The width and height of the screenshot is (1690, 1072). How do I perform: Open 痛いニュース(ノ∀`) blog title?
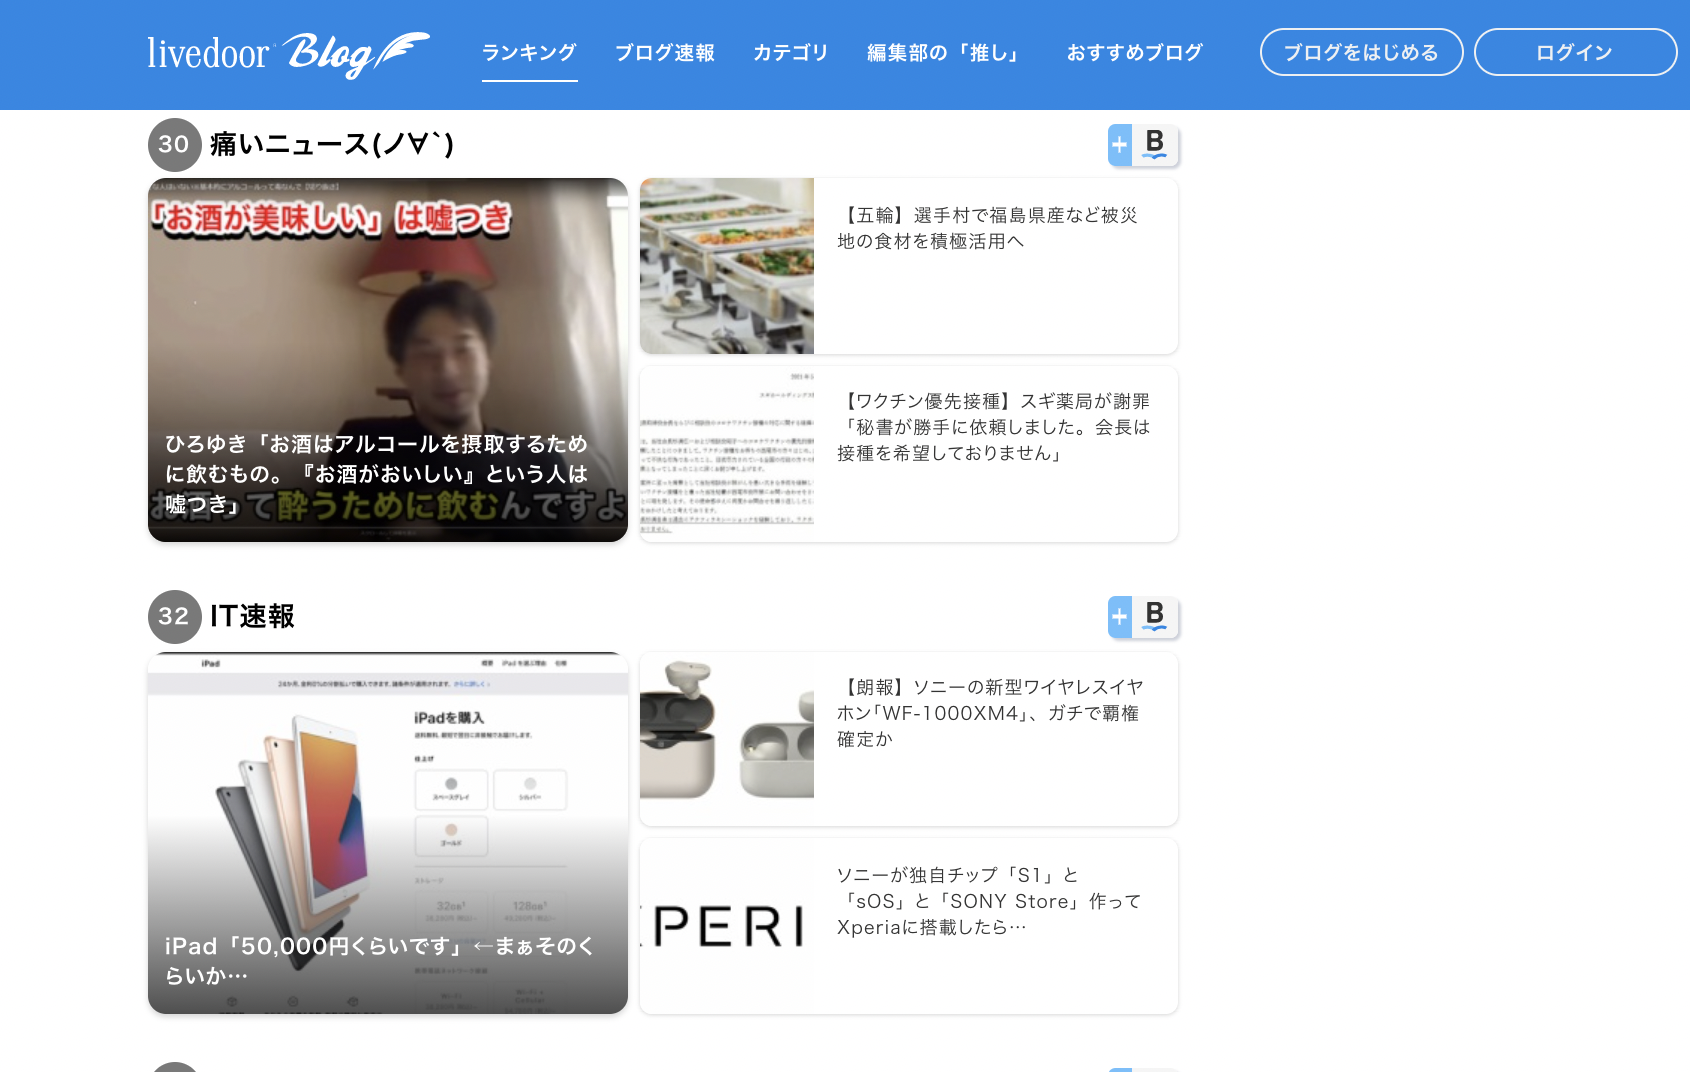pyautogui.click(x=332, y=144)
